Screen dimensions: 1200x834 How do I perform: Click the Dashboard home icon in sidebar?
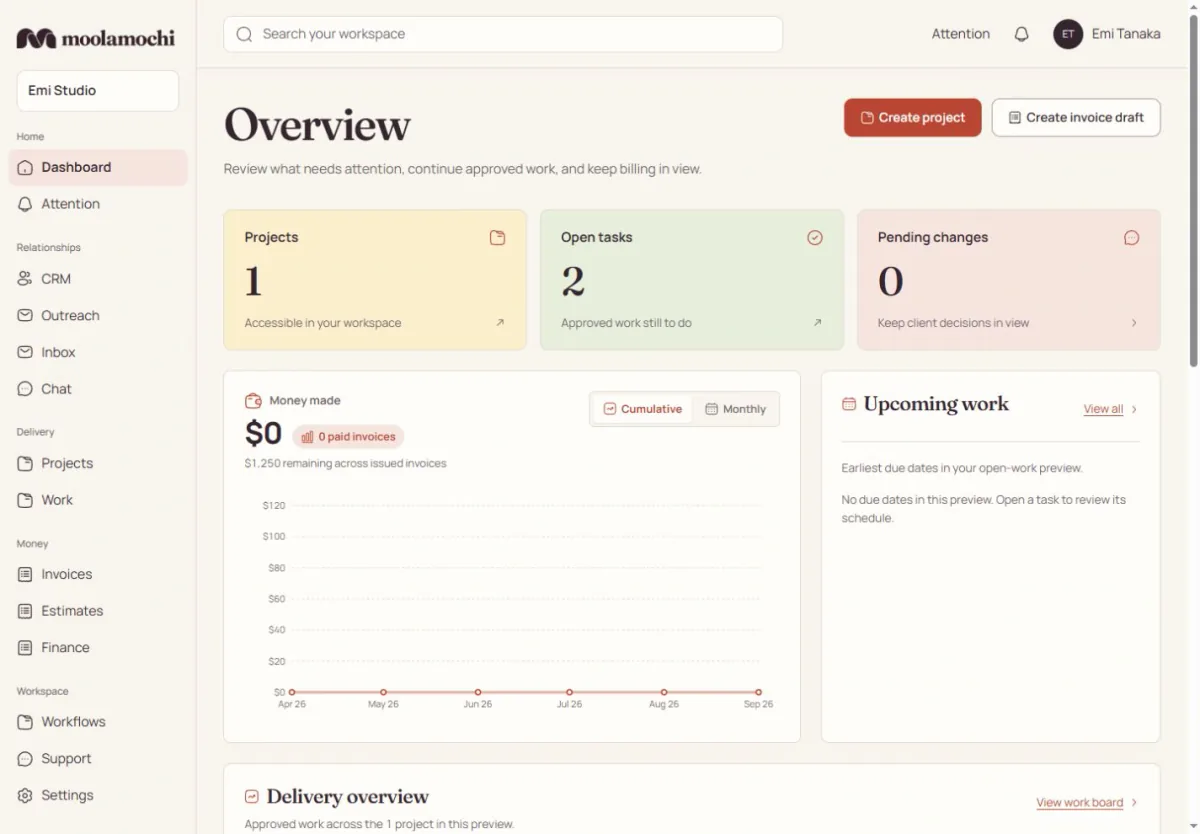(25, 168)
